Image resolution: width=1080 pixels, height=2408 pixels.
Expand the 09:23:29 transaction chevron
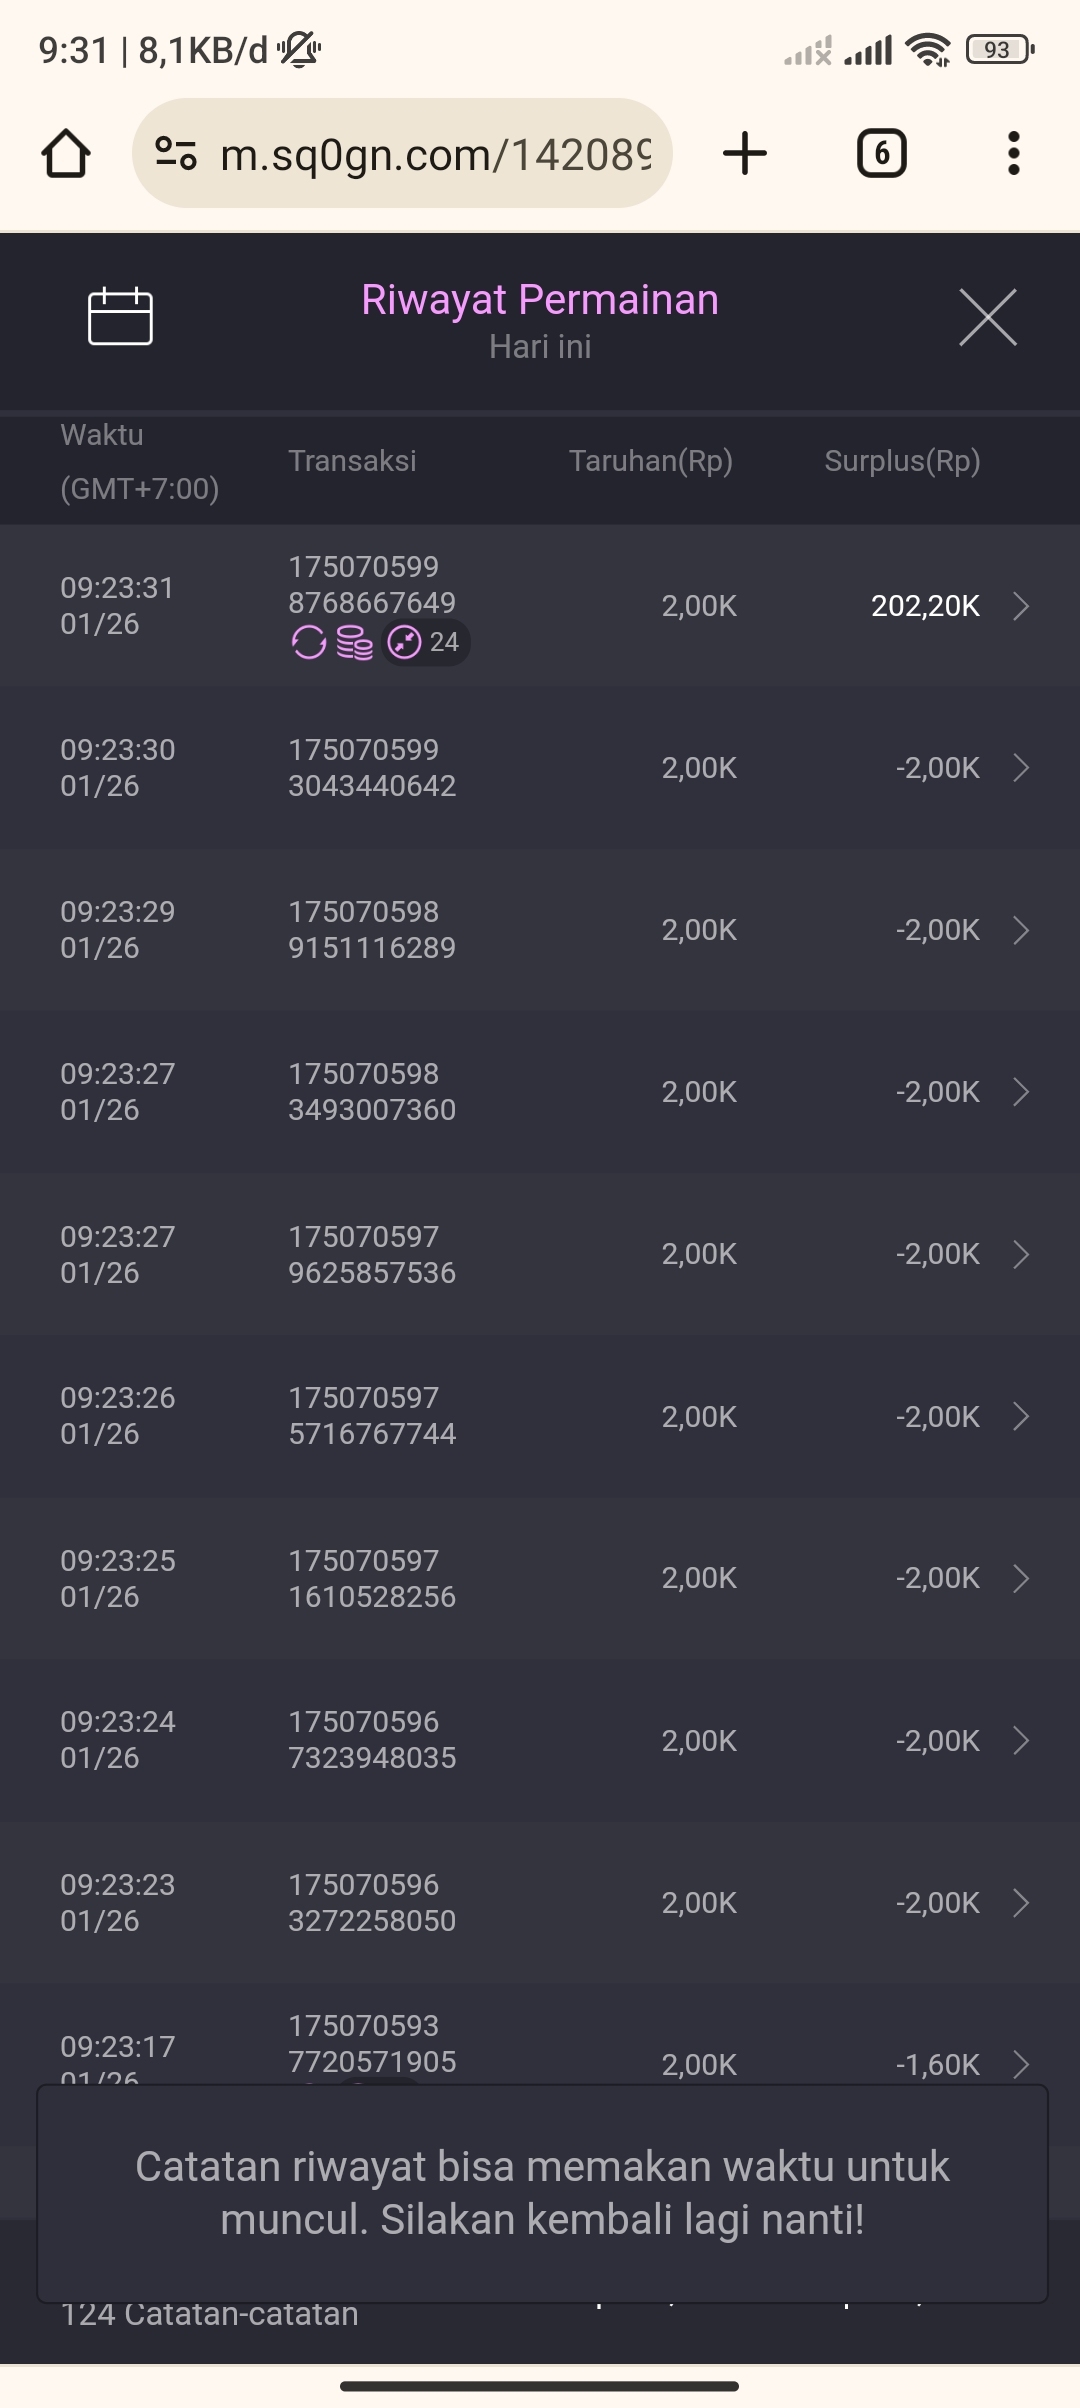coord(1021,930)
